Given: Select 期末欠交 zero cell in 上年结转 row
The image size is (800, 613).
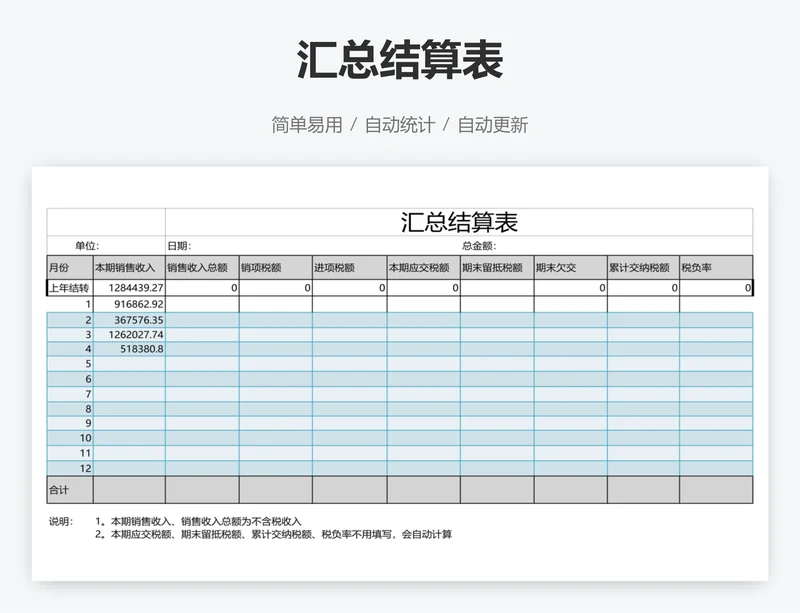Looking at the screenshot, I should coord(570,288).
